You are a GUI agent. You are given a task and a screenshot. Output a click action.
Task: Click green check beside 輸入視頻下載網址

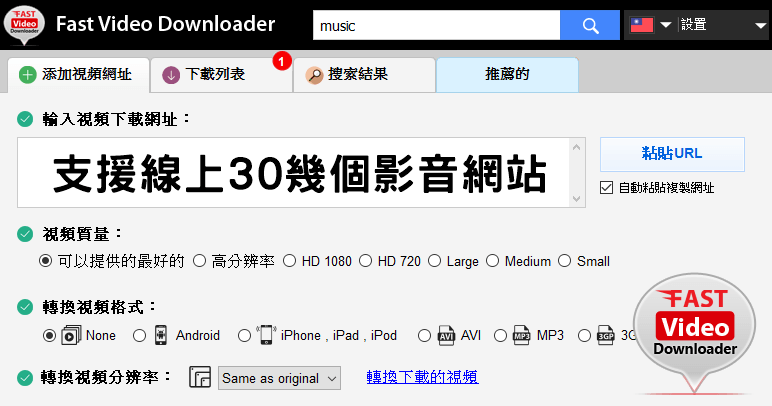coord(25,119)
